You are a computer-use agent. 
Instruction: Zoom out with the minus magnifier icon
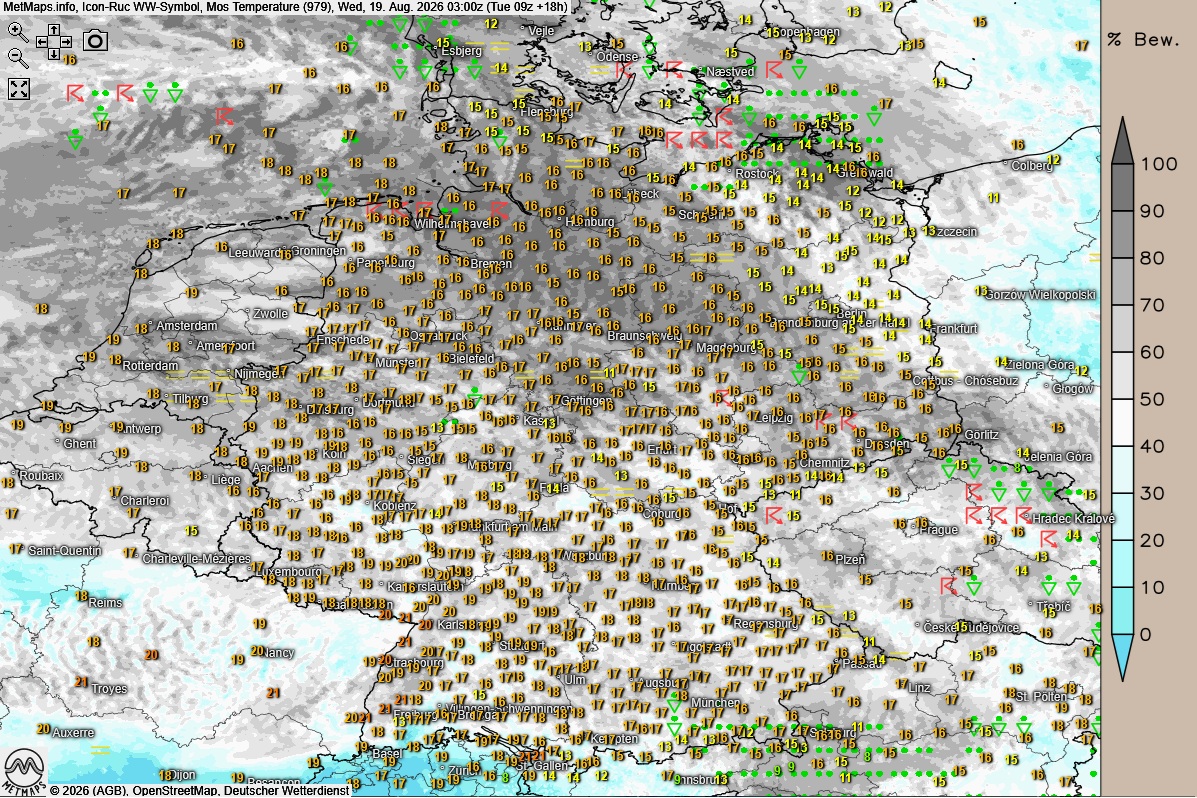click(x=18, y=57)
